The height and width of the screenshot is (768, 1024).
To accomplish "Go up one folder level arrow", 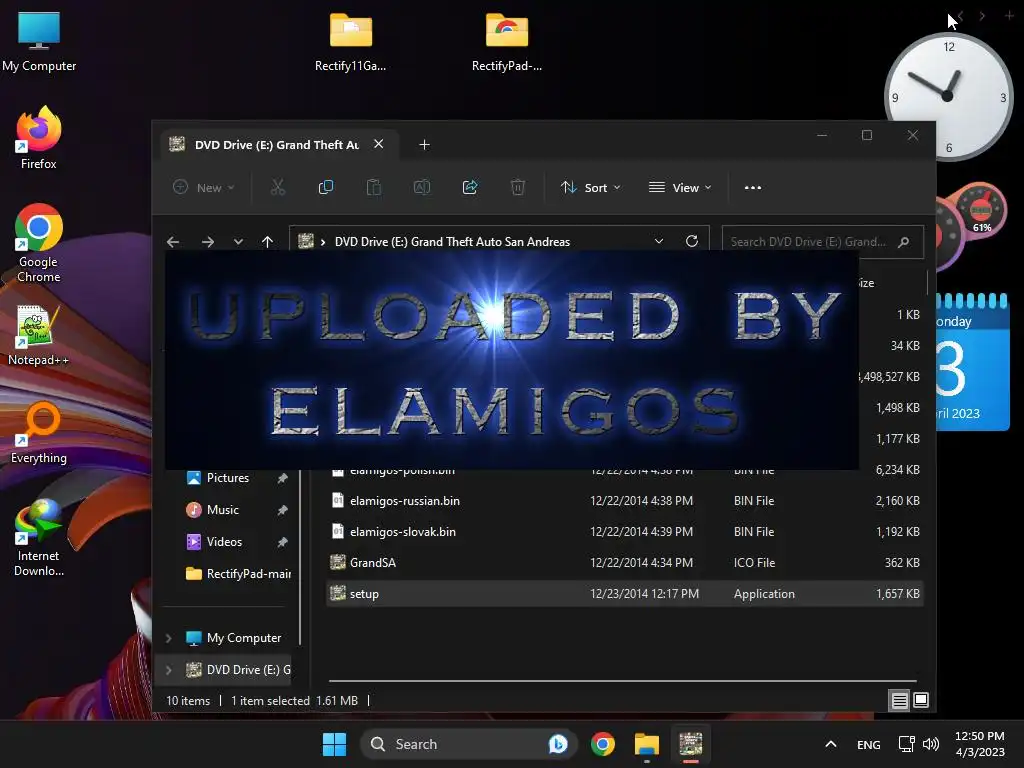I will (267, 242).
